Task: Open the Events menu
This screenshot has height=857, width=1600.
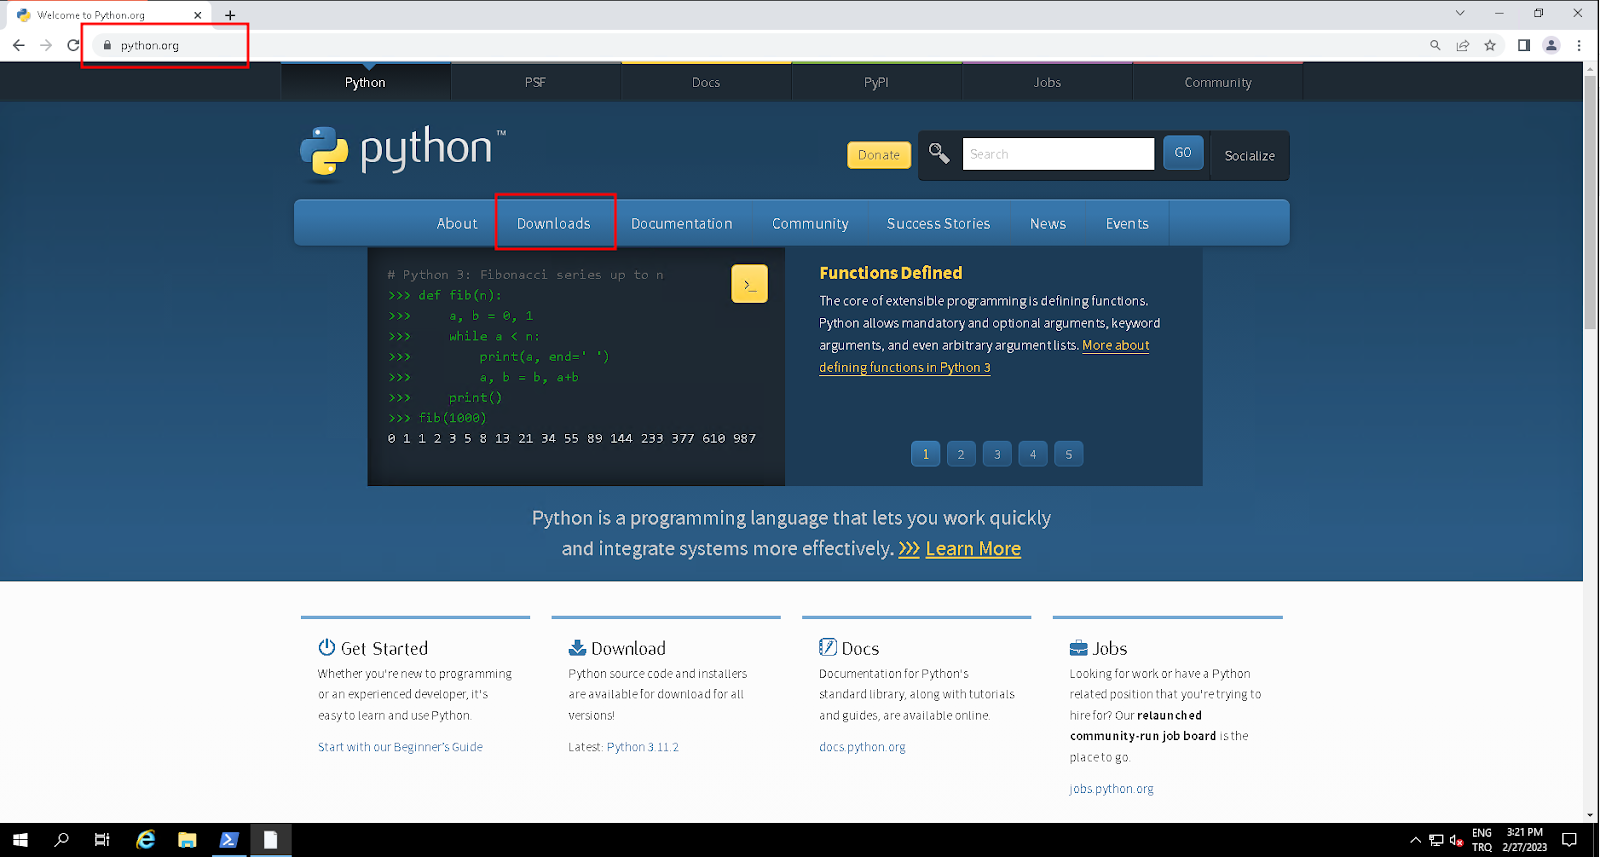Action: 1127,223
